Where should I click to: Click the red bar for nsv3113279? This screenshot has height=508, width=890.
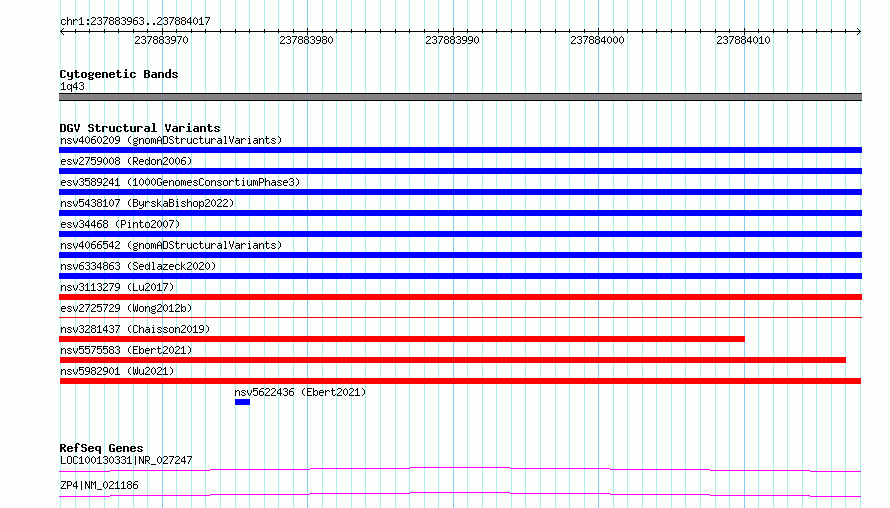460,297
